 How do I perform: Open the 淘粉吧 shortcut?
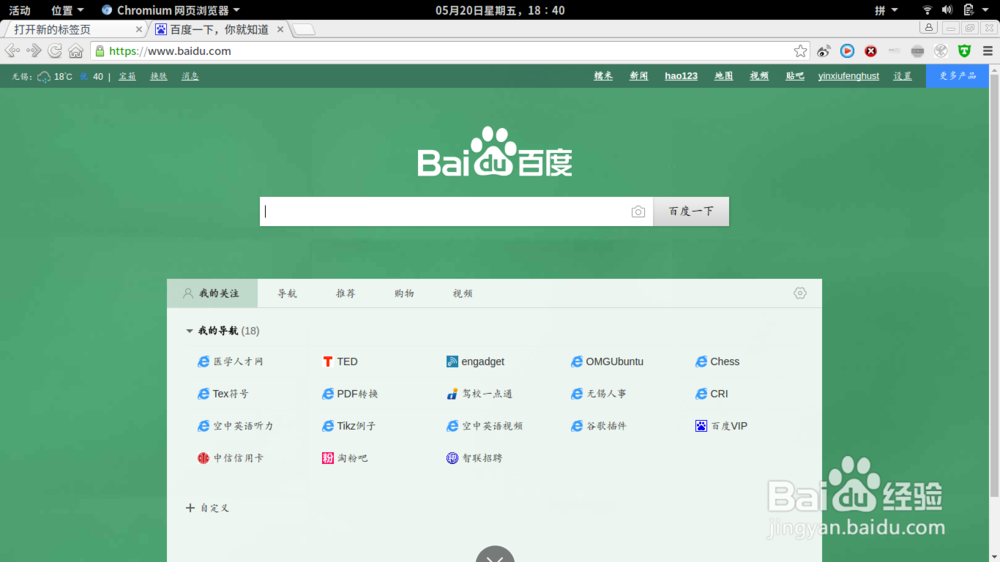(x=344, y=458)
